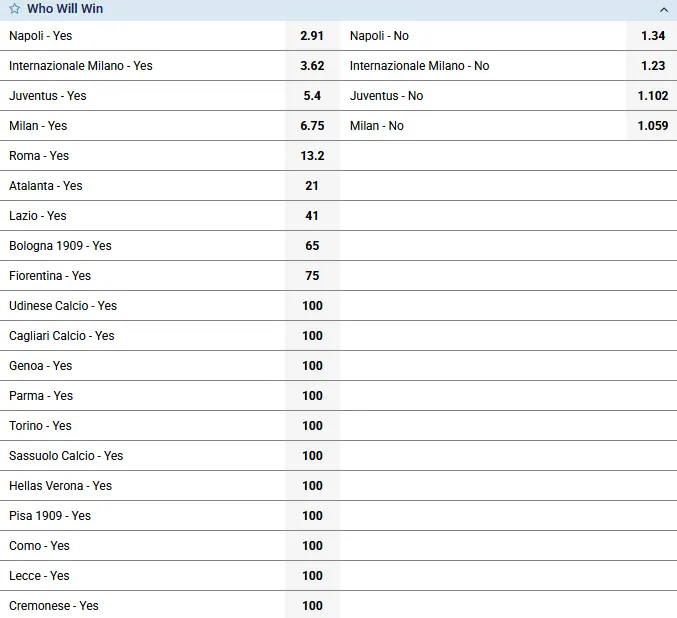Viewport: 677px width, 618px height.
Task: Pick Internazionale Milano - No at 1.23
Action: pos(652,66)
